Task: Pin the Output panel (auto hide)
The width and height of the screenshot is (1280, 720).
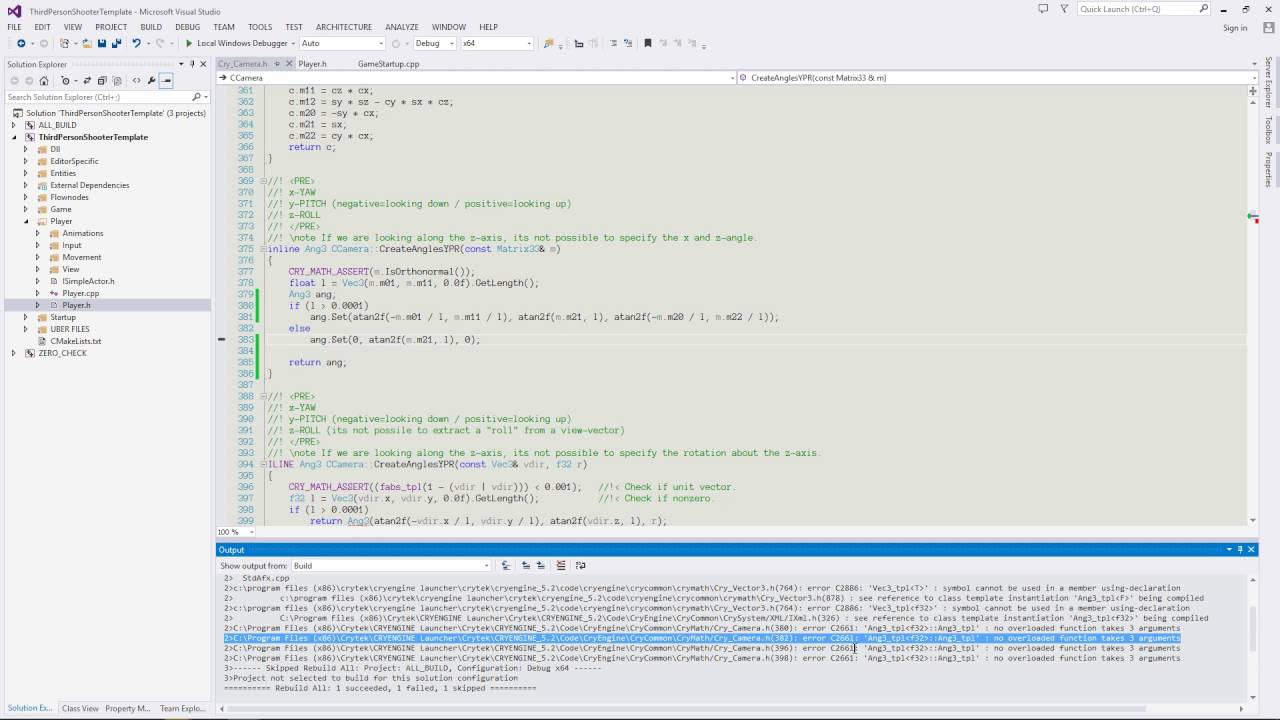Action: click(x=1240, y=549)
